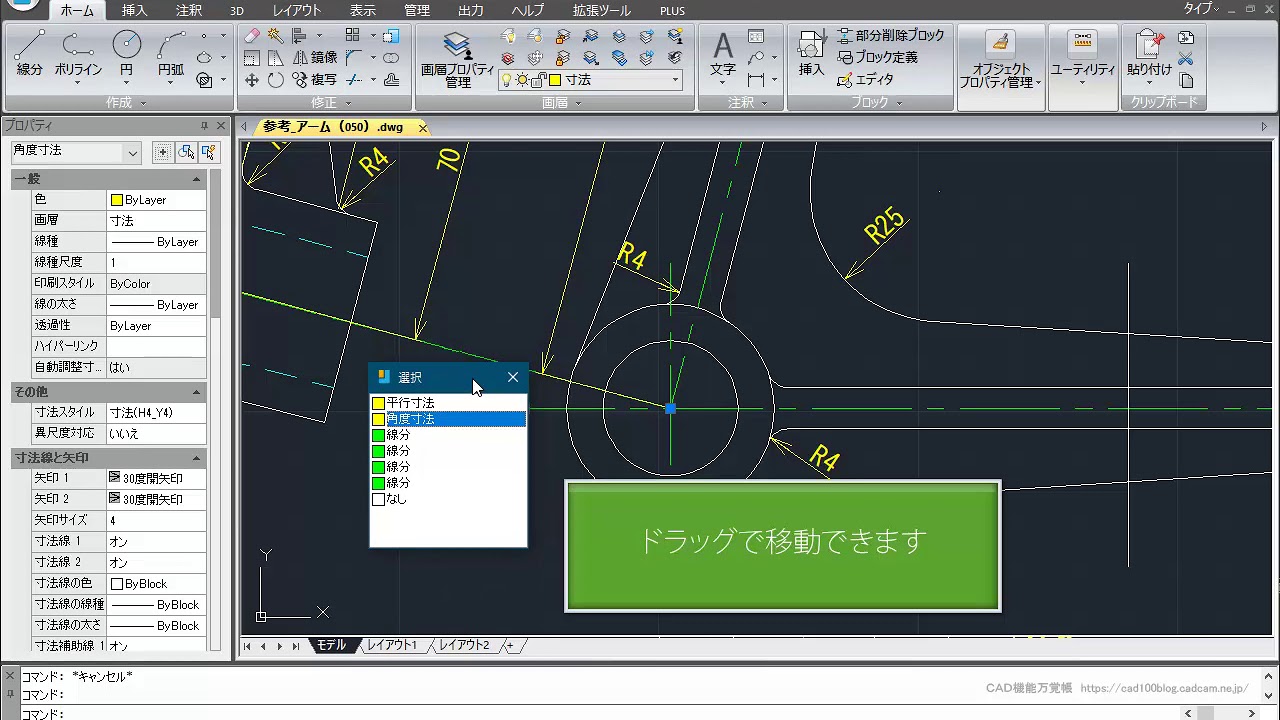1280x720 pixels.
Task: Click the 寸法線の色 ByBlock color swatch
Action: pyautogui.click(x=117, y=584)
